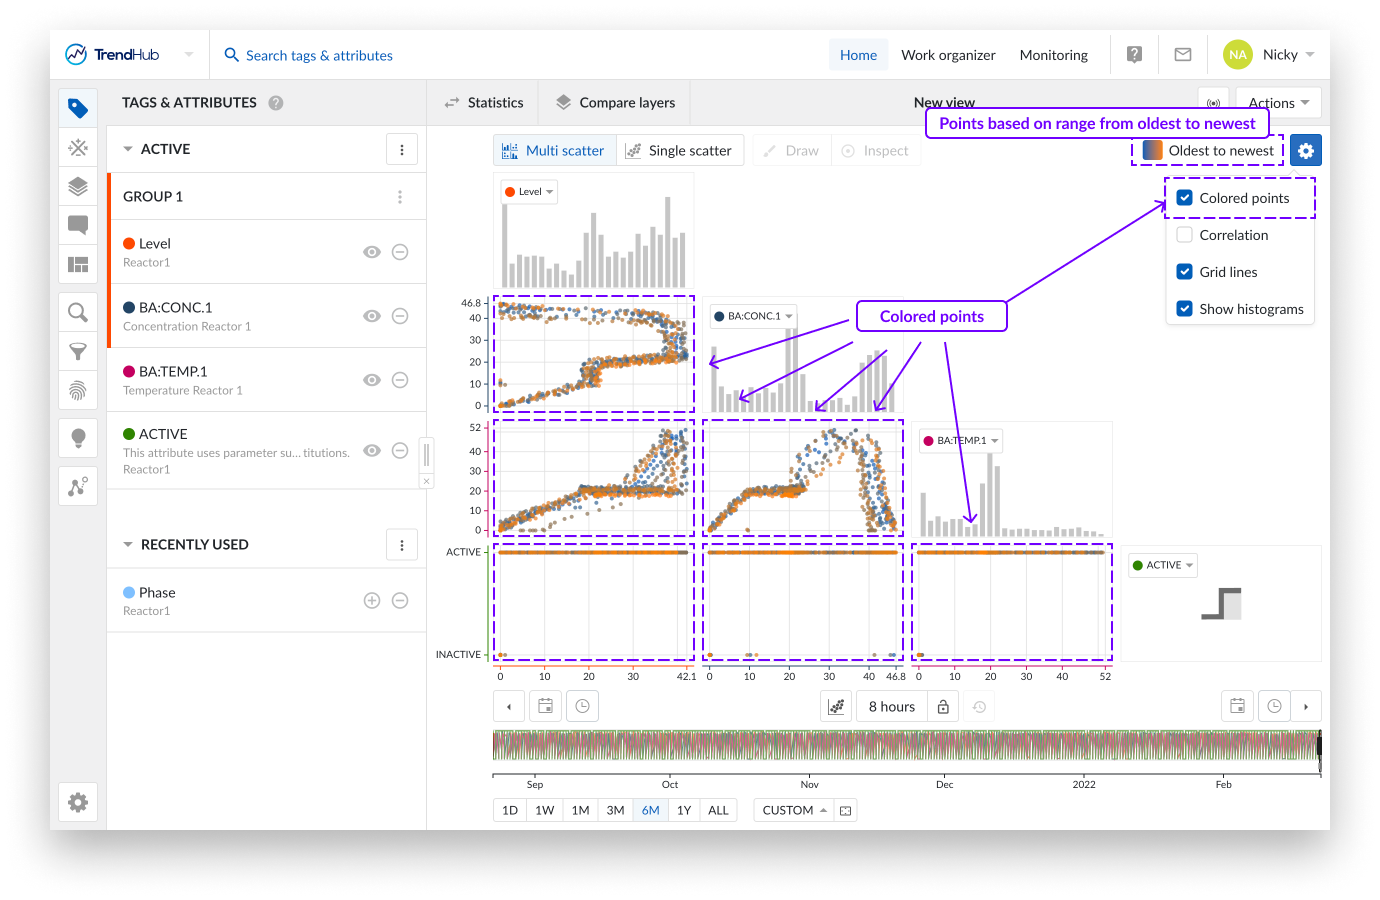Image resolution: width=1380 pixels, height=900 pixels.
Task: Open the layers stack sidebar icon
Action: 78,186
